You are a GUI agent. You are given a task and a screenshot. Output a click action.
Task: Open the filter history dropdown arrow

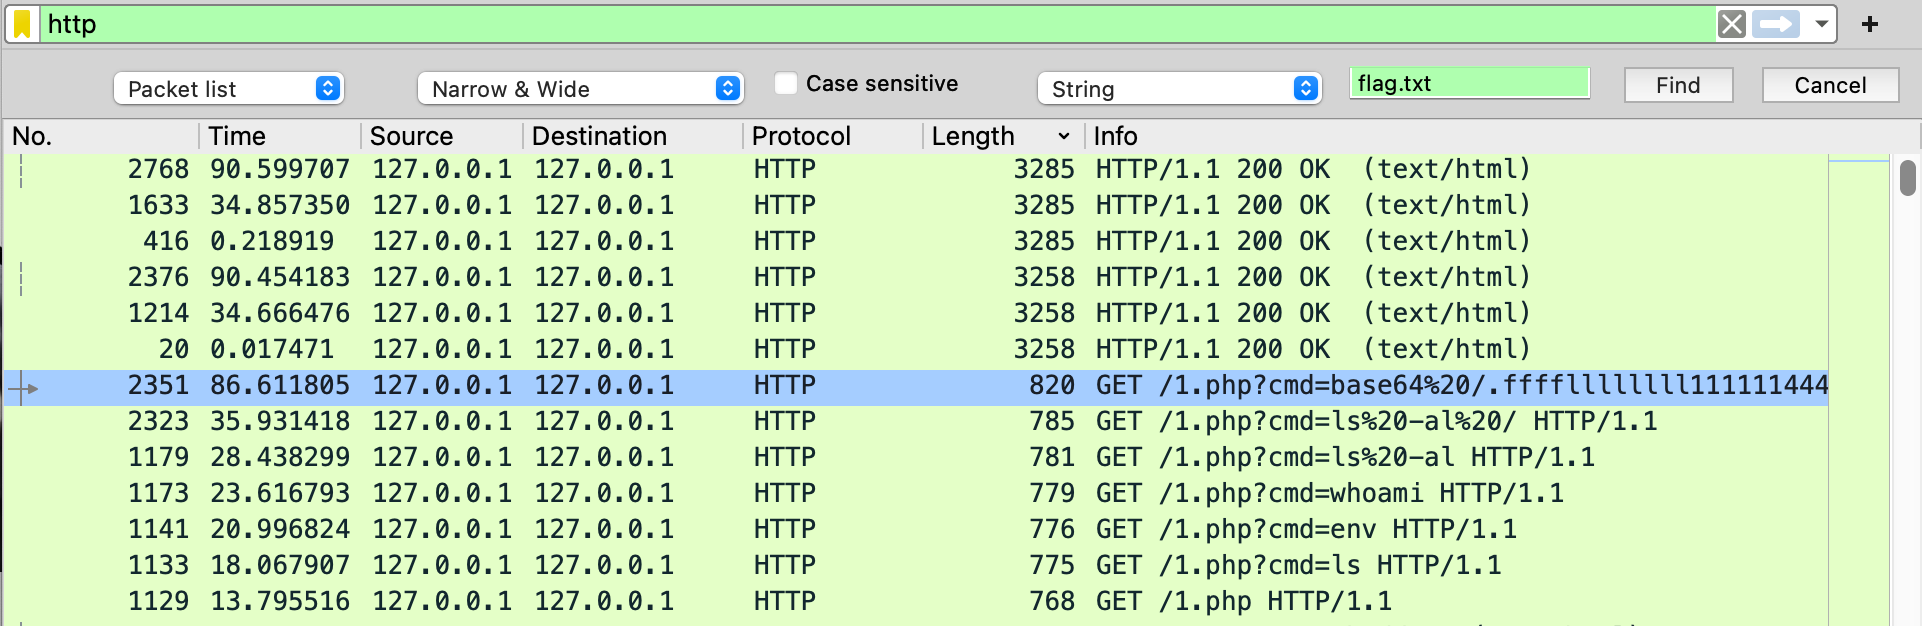1822,24
